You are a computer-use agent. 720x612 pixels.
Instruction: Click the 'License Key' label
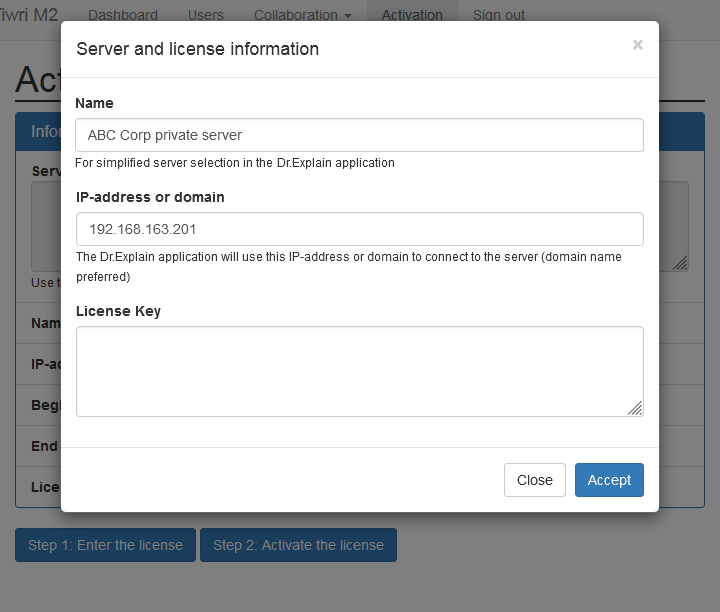point(118,311)
